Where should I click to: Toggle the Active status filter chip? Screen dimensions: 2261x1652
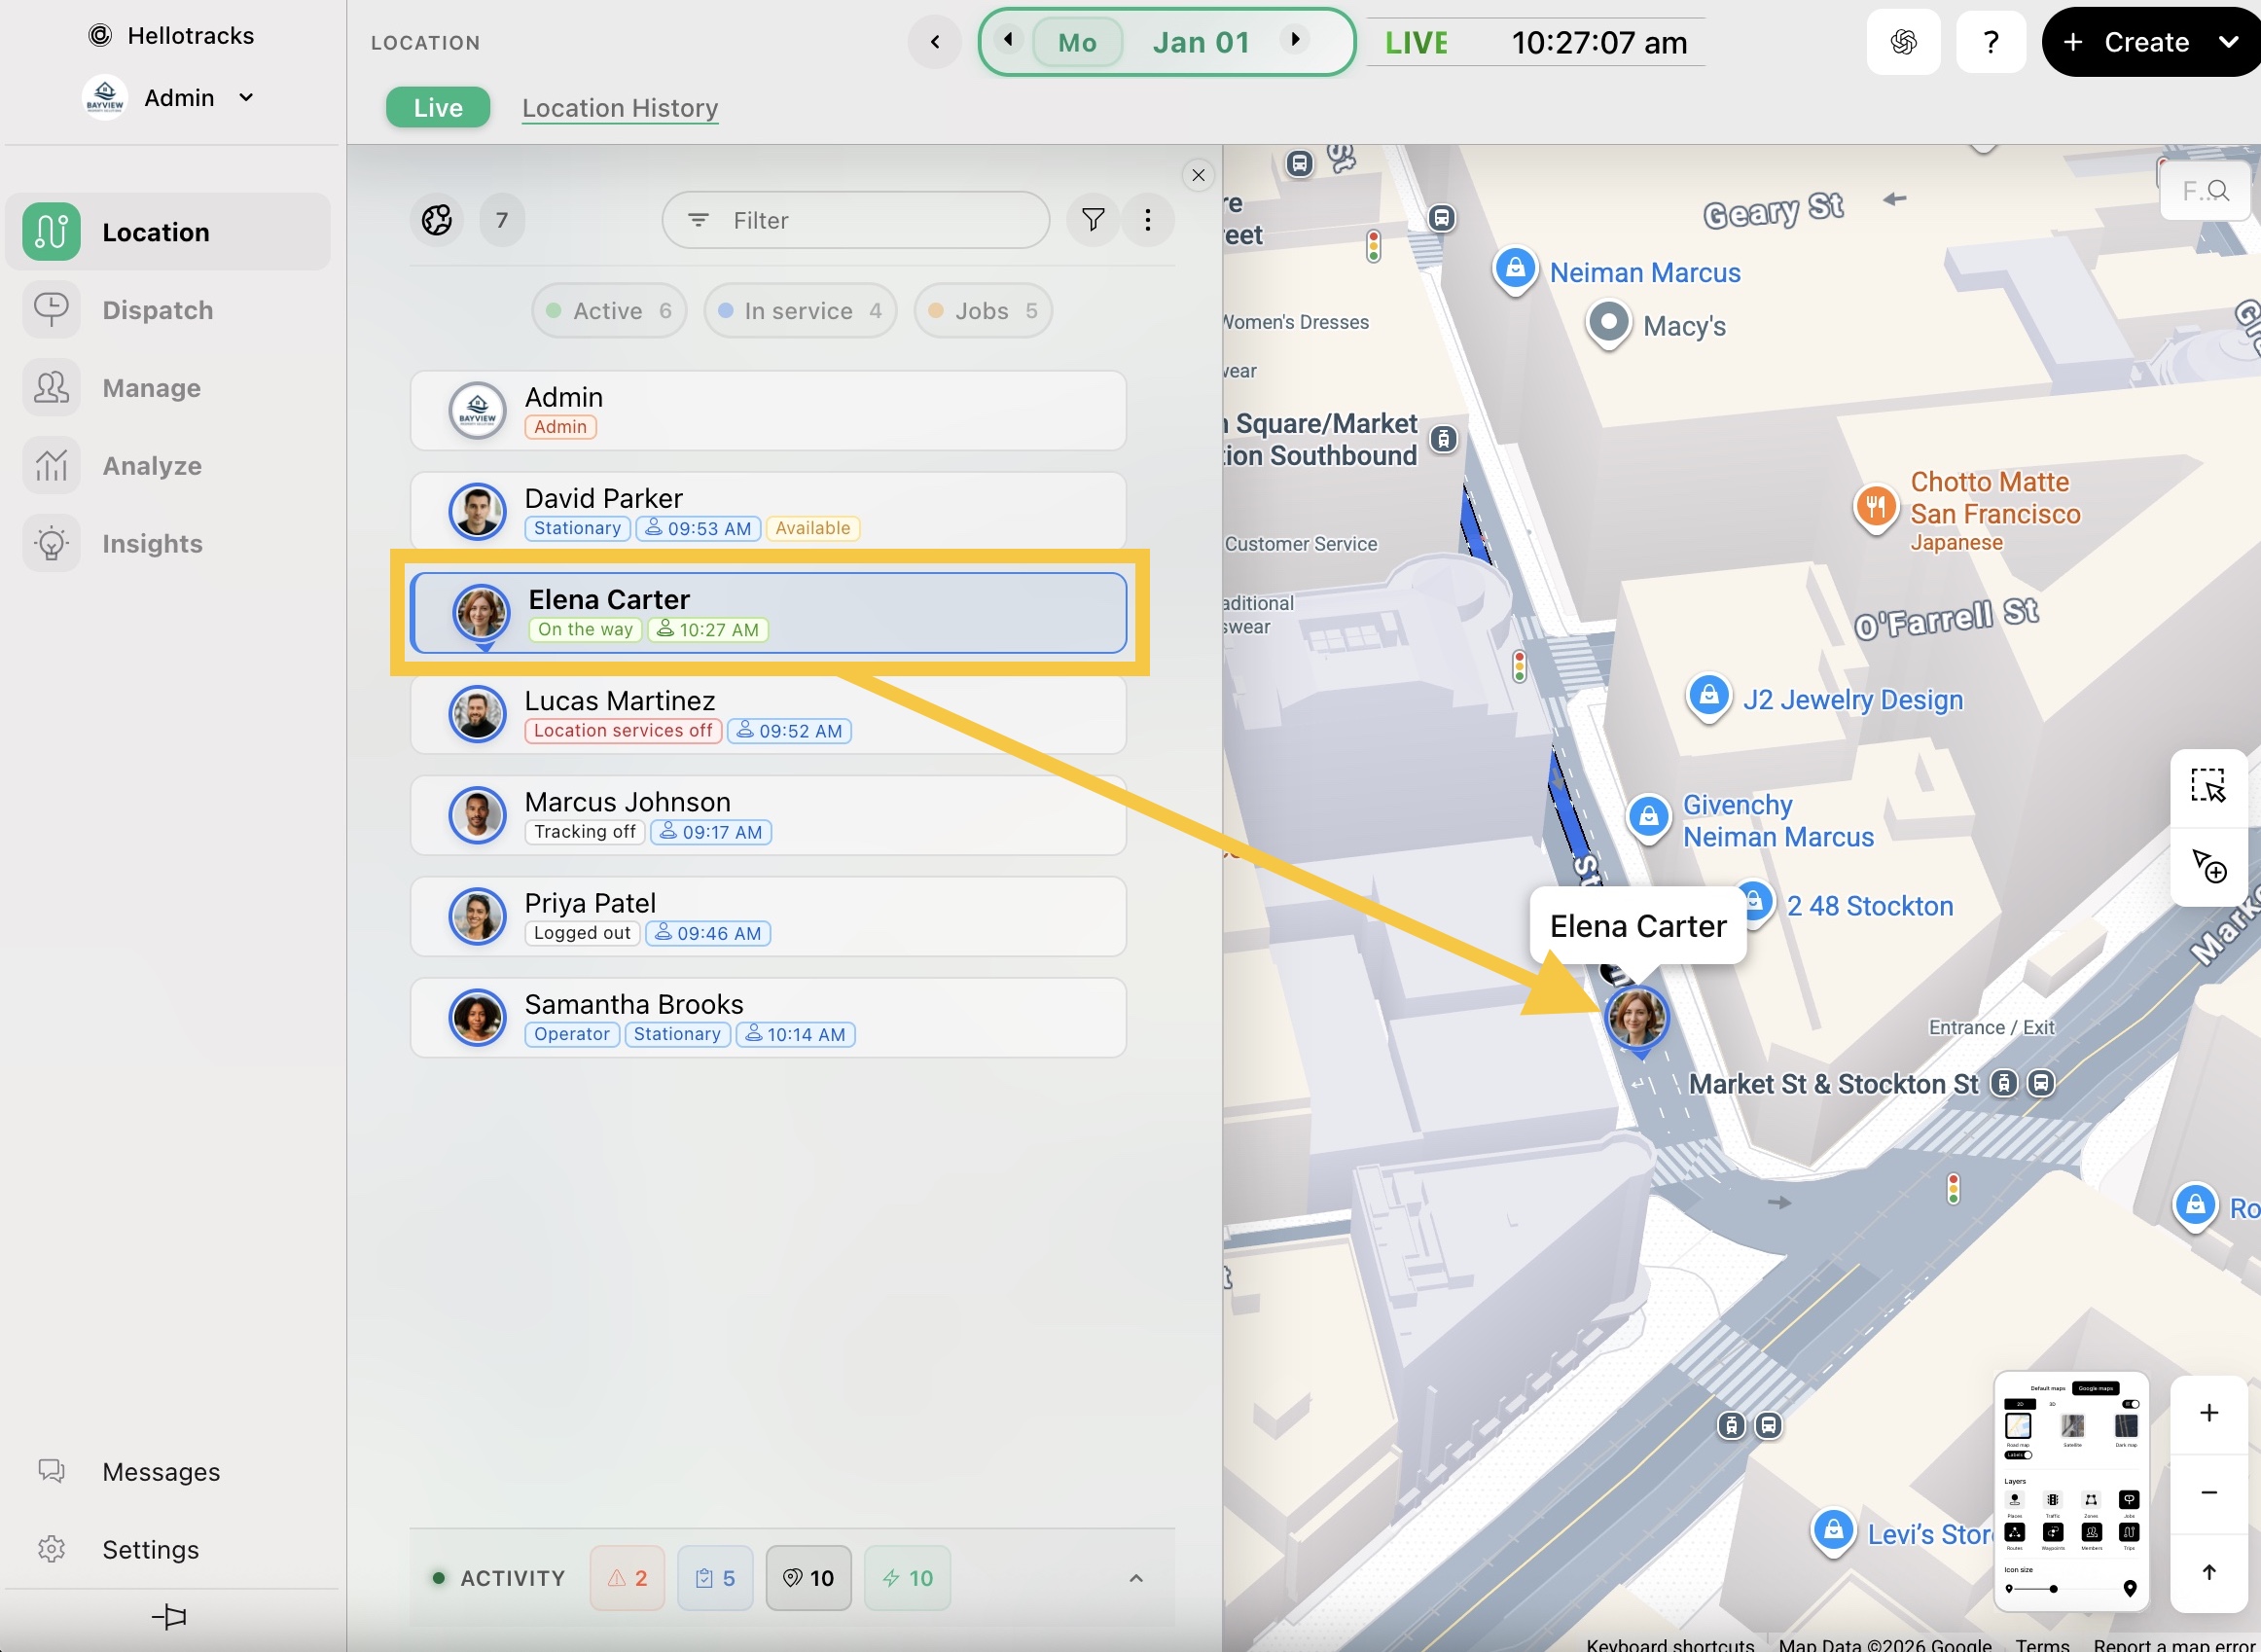[x=608, y=311]
